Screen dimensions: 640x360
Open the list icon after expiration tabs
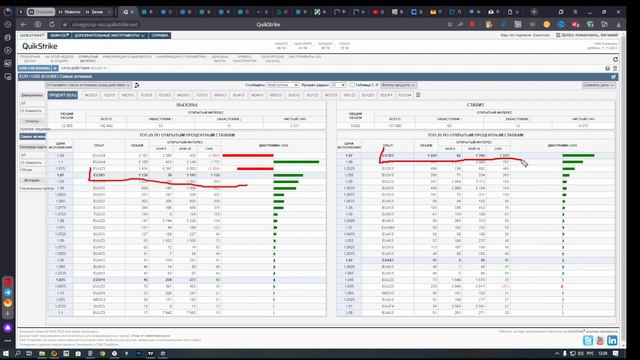418,95
